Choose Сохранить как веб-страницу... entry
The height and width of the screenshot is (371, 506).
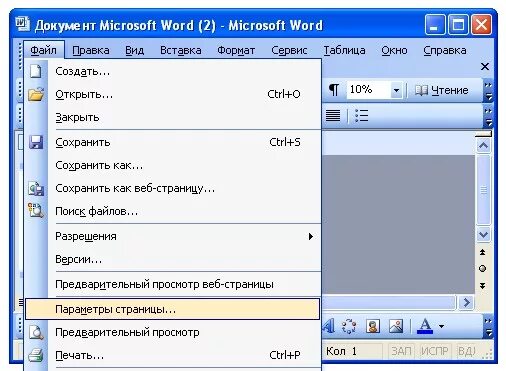coord(173,188)
